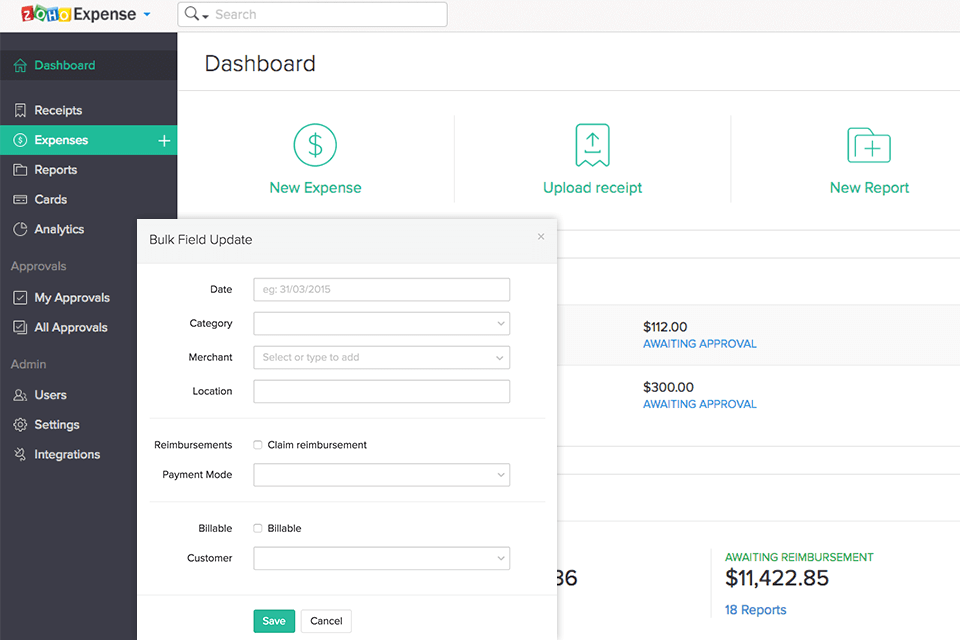Open the Zoho Expense app switcher arrow
This screenshot has width=960, height=640.
[x=147, y=14]
